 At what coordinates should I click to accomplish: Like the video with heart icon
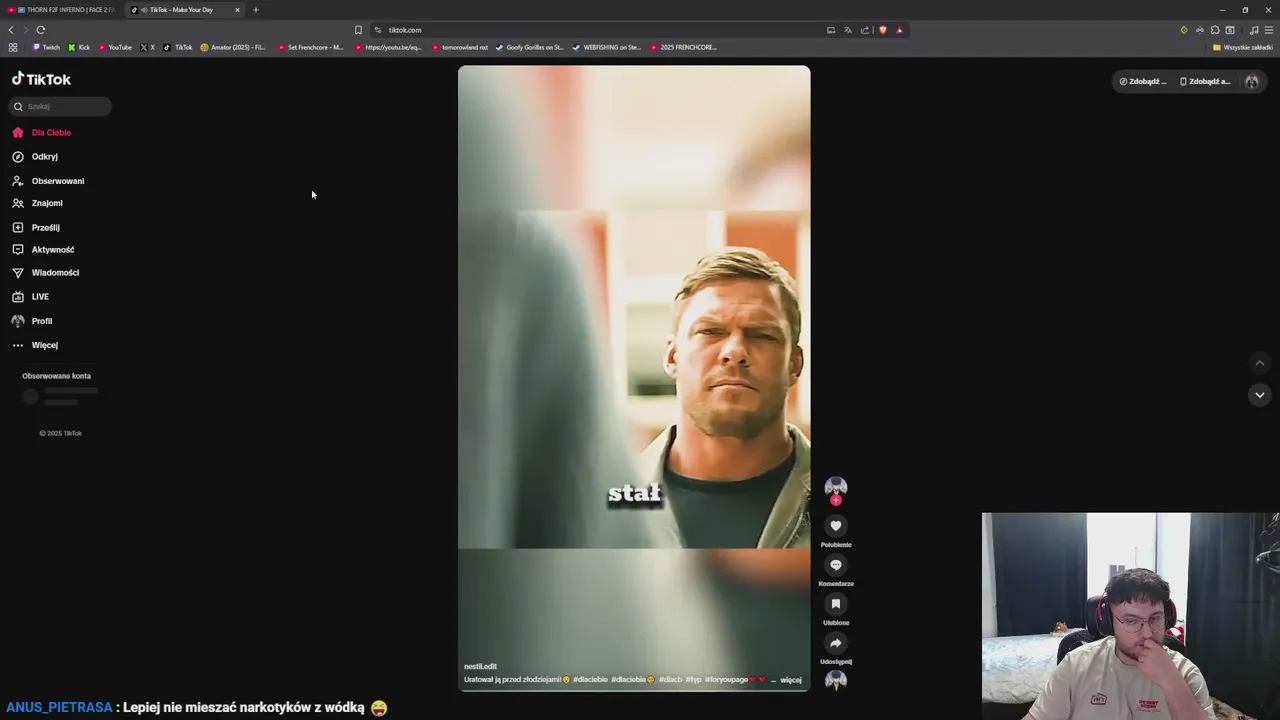click(x=836, y=525)
